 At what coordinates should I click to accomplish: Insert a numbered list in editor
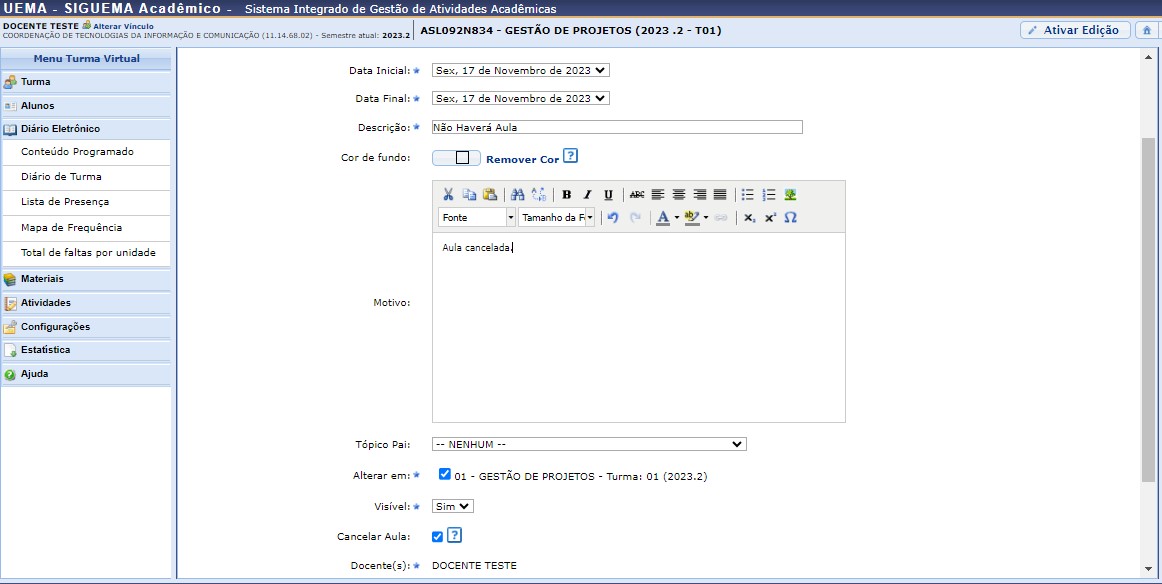pyautogui.click(x=768, y=195)
